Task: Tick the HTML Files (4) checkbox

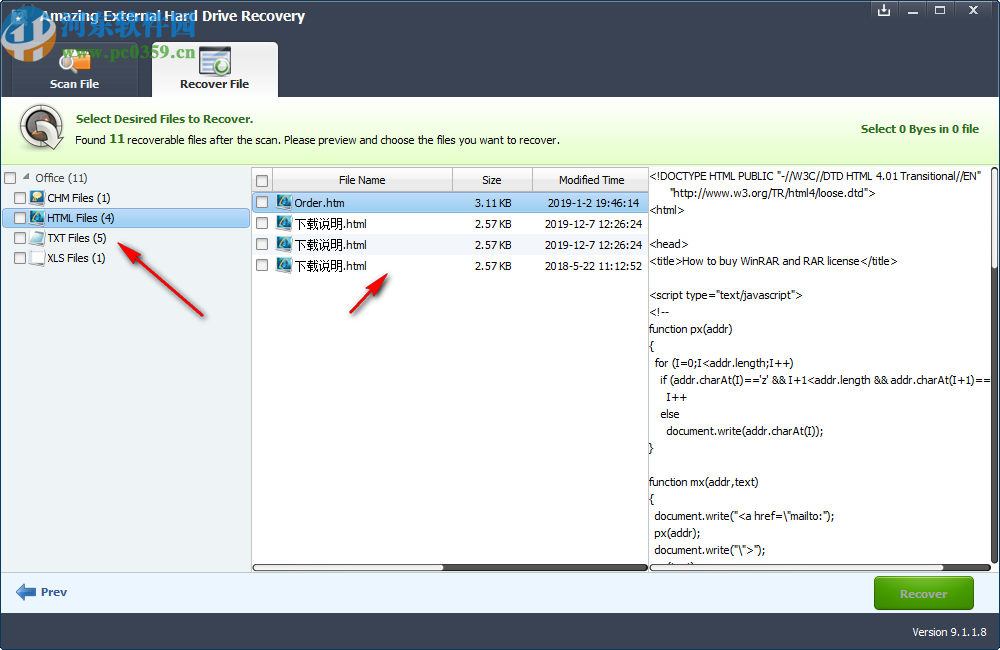Action: click(20, 218)
